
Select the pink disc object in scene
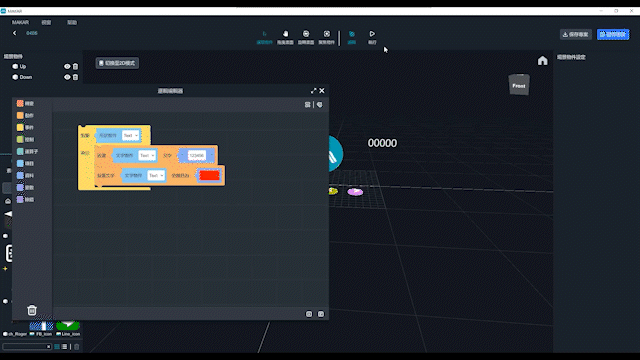(355, 192)
